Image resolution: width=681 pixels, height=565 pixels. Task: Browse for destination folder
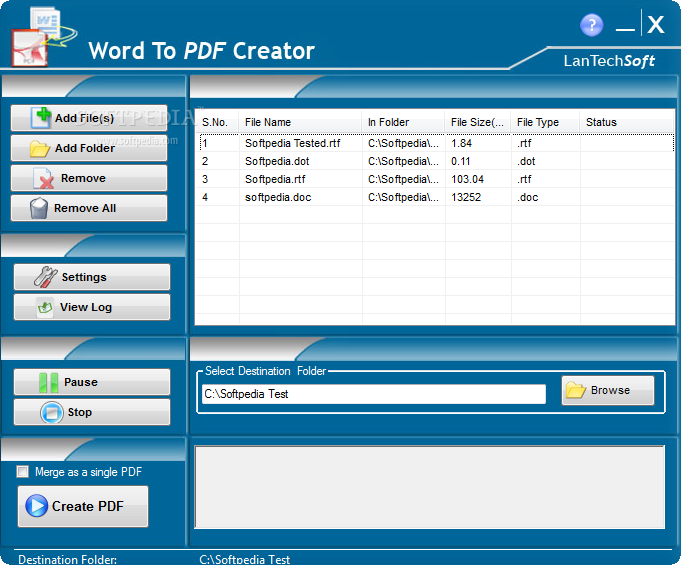[x=608, y=390]
